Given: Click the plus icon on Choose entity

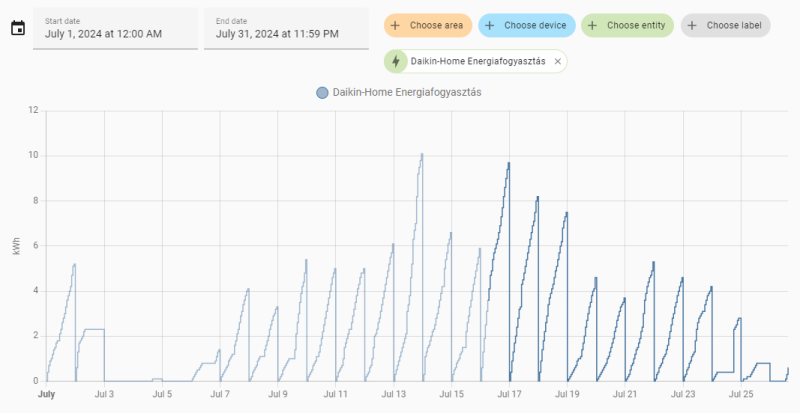Looking at the screenshot, I should tap(594, 25).
